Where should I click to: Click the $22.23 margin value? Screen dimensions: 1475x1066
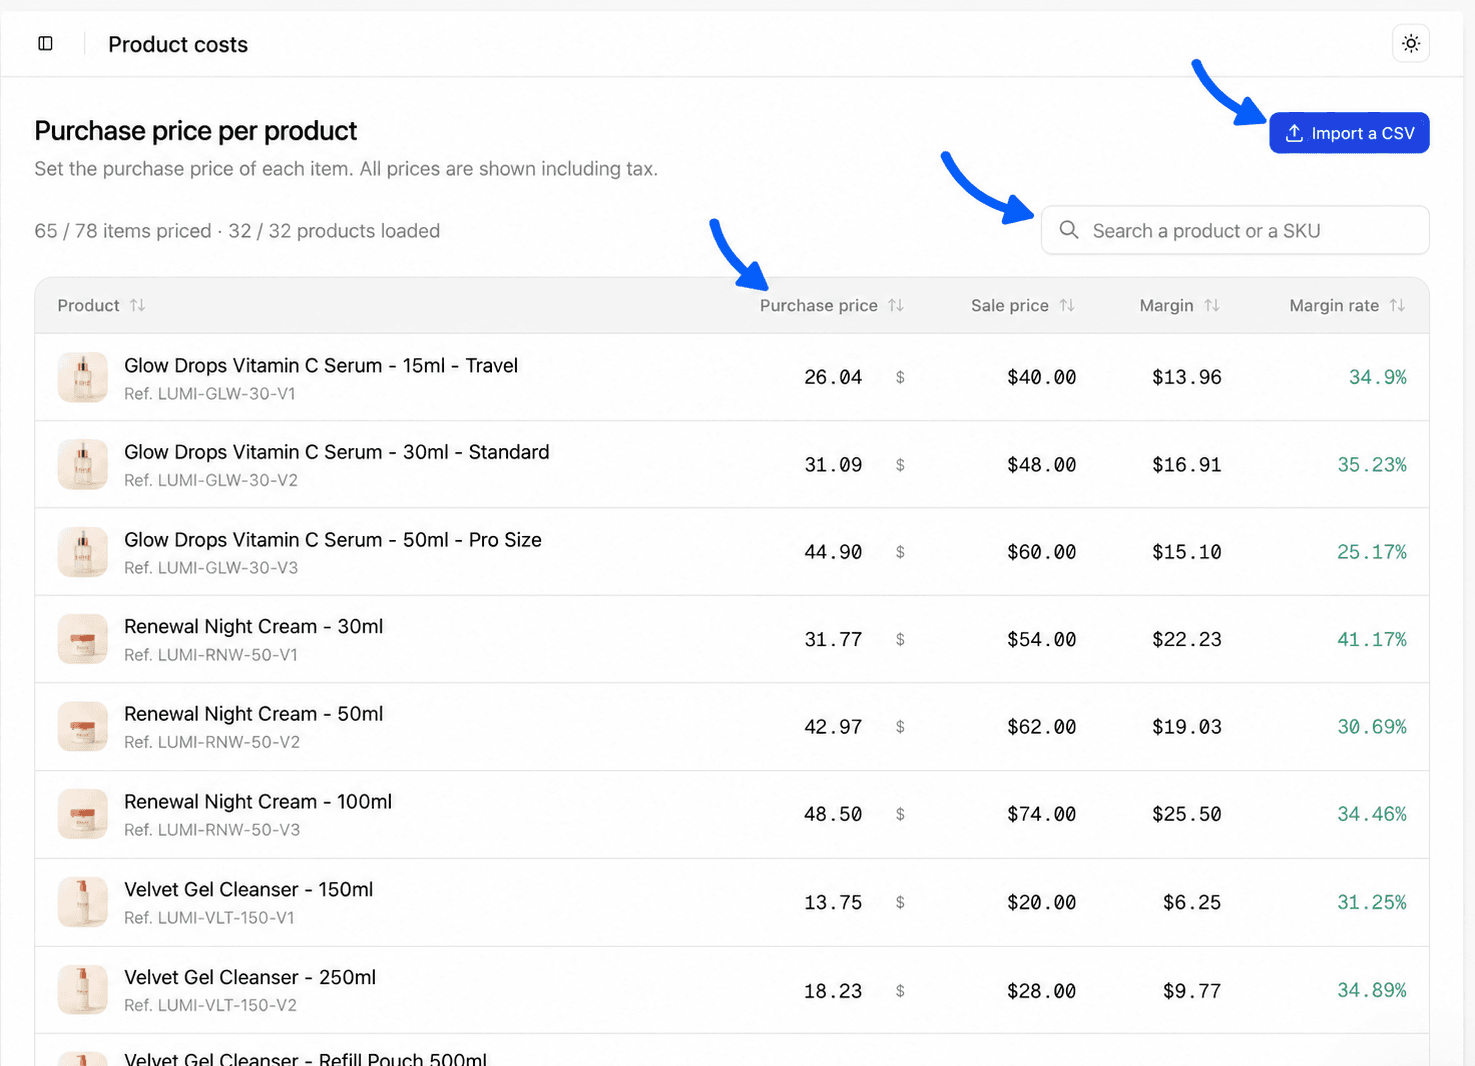pyautogui.click(x=1186, y=639)
